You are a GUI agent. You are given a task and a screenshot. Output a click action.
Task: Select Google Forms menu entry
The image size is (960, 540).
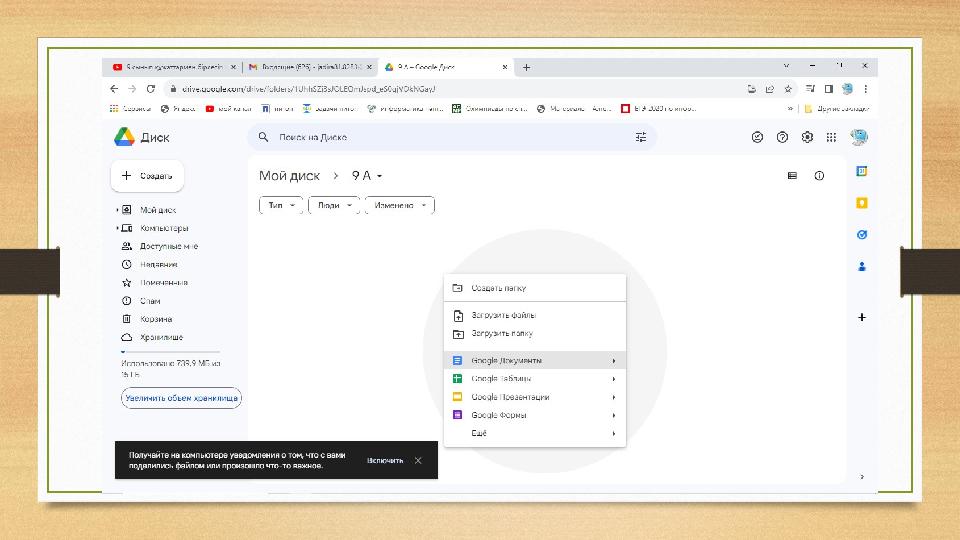(534, 415)
